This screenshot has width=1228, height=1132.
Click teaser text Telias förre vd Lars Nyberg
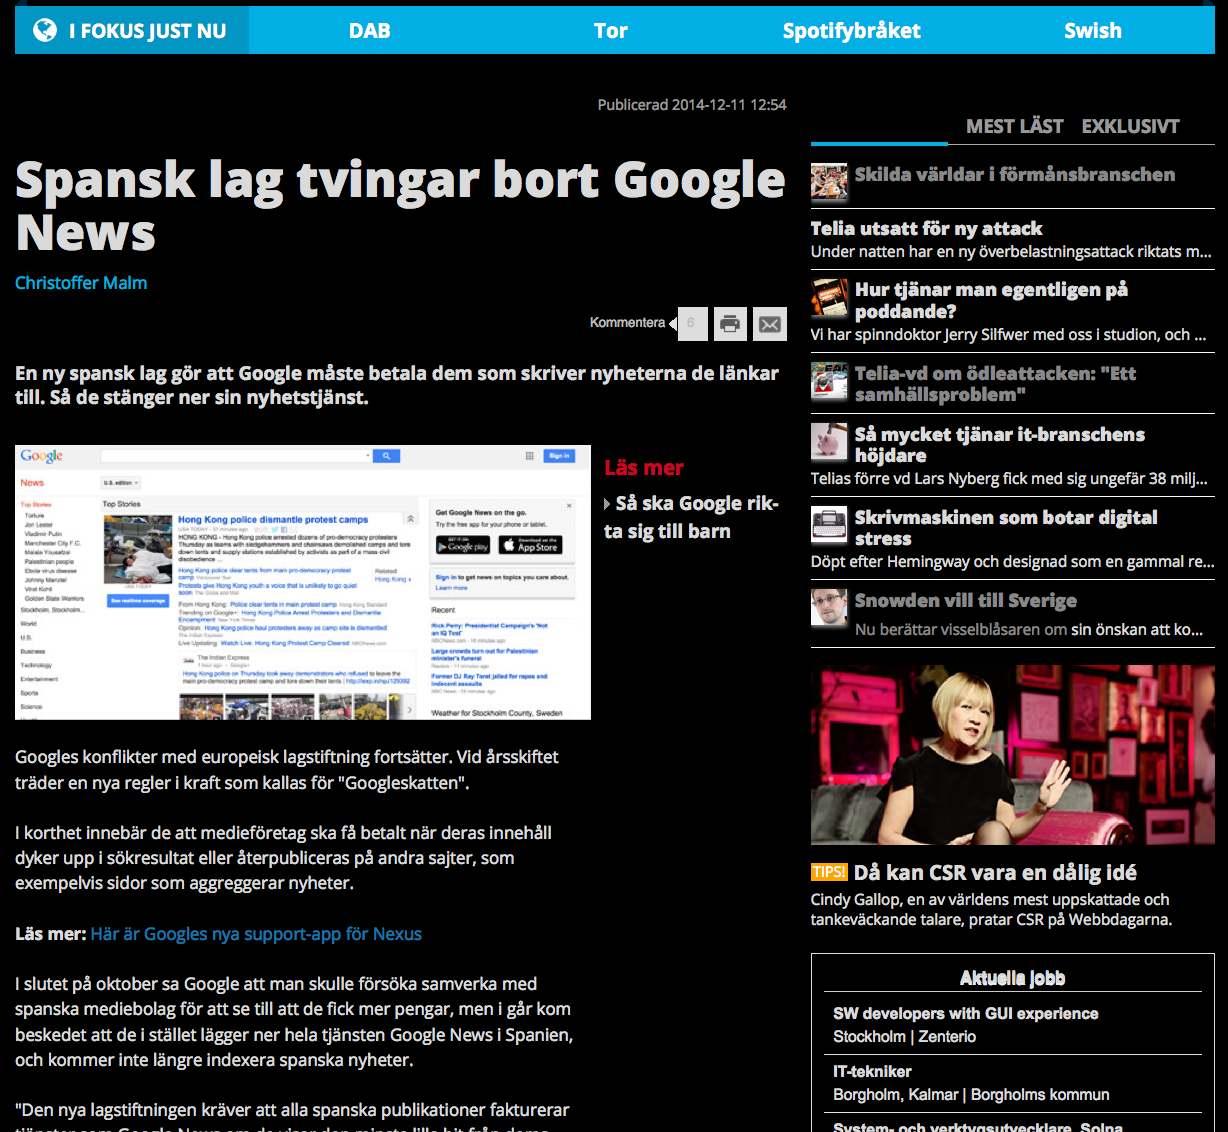[1008, 479]
